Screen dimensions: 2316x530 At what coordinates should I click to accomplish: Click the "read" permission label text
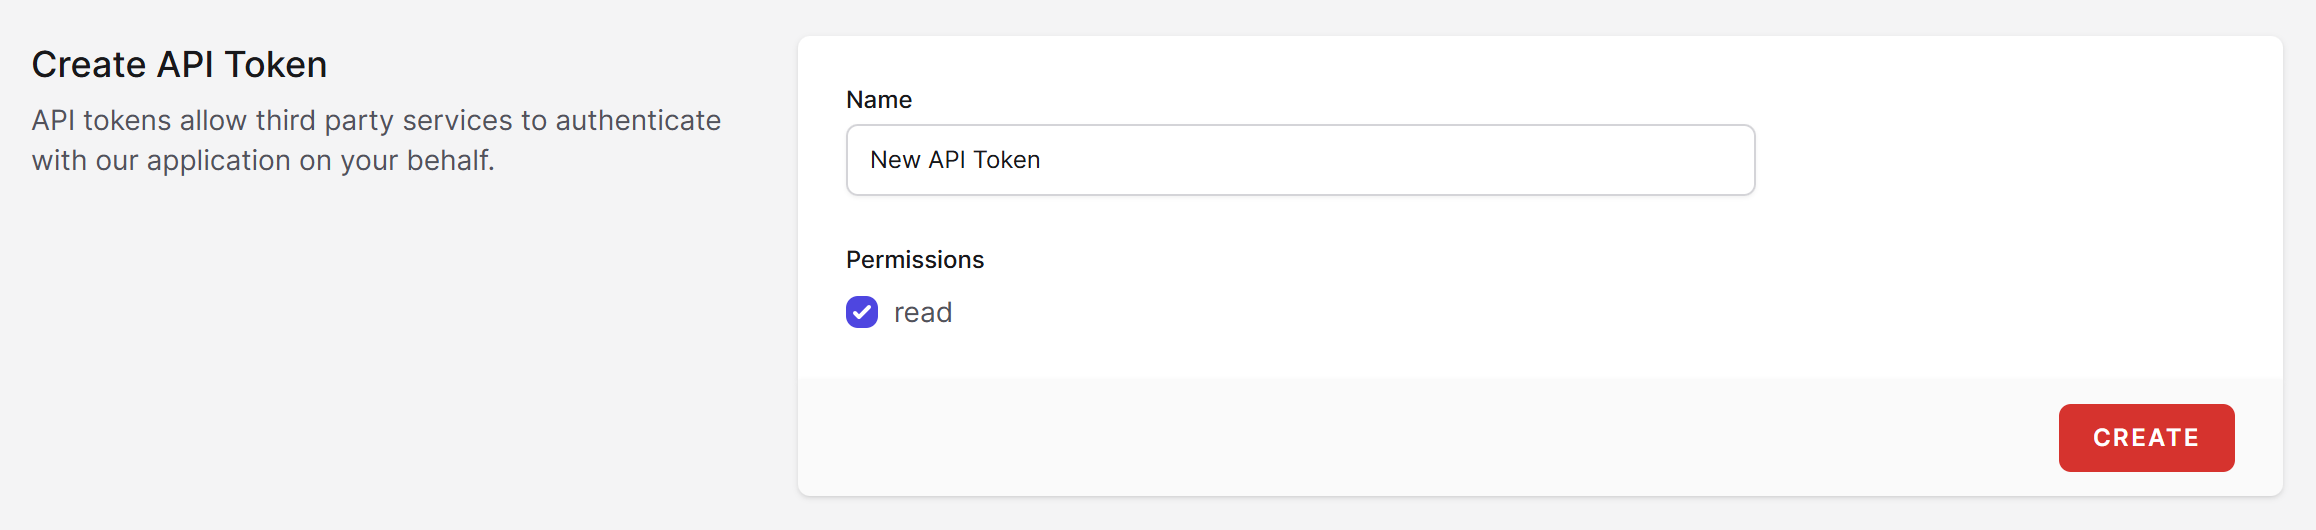[x=922, y=313]
